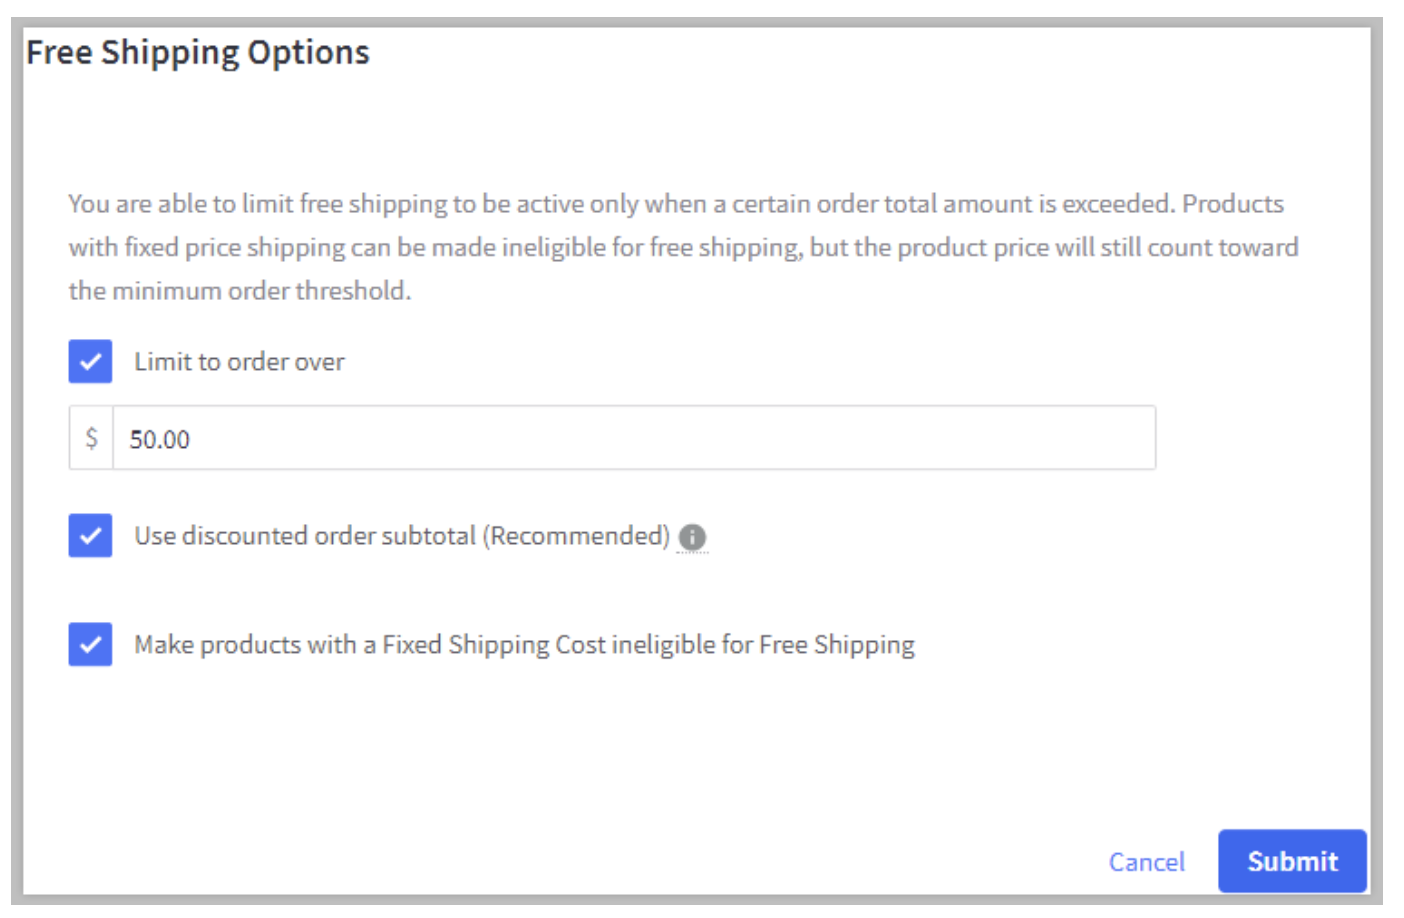Submit the free shipping options
The image size is (1404, 918).
(x=1292, y=861)
